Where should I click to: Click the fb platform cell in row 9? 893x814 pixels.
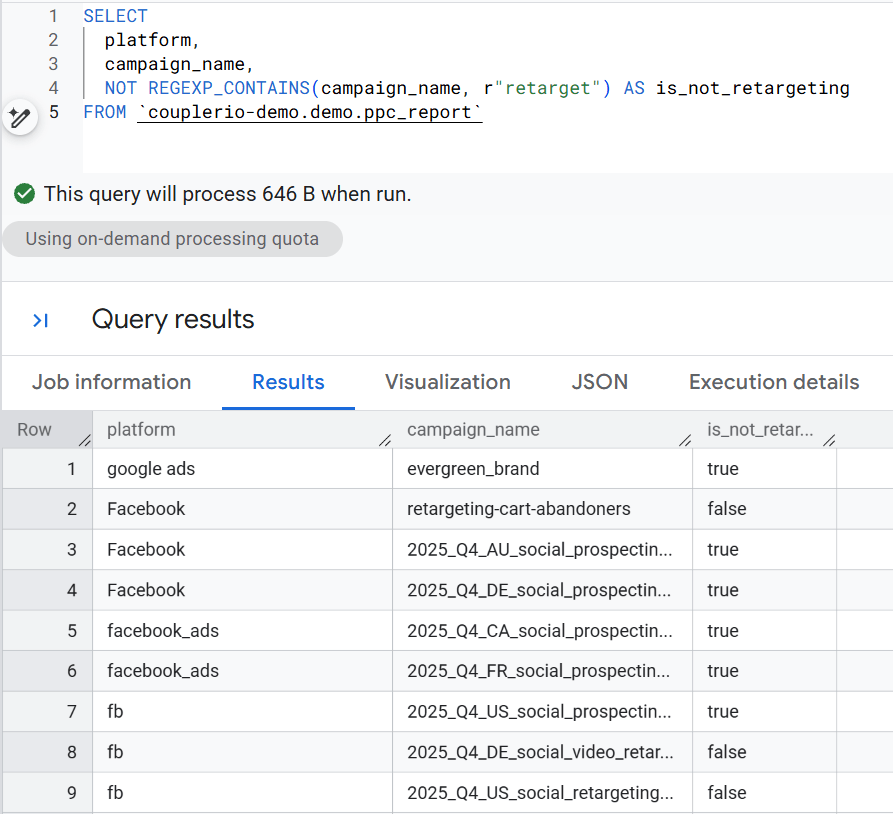242,792
